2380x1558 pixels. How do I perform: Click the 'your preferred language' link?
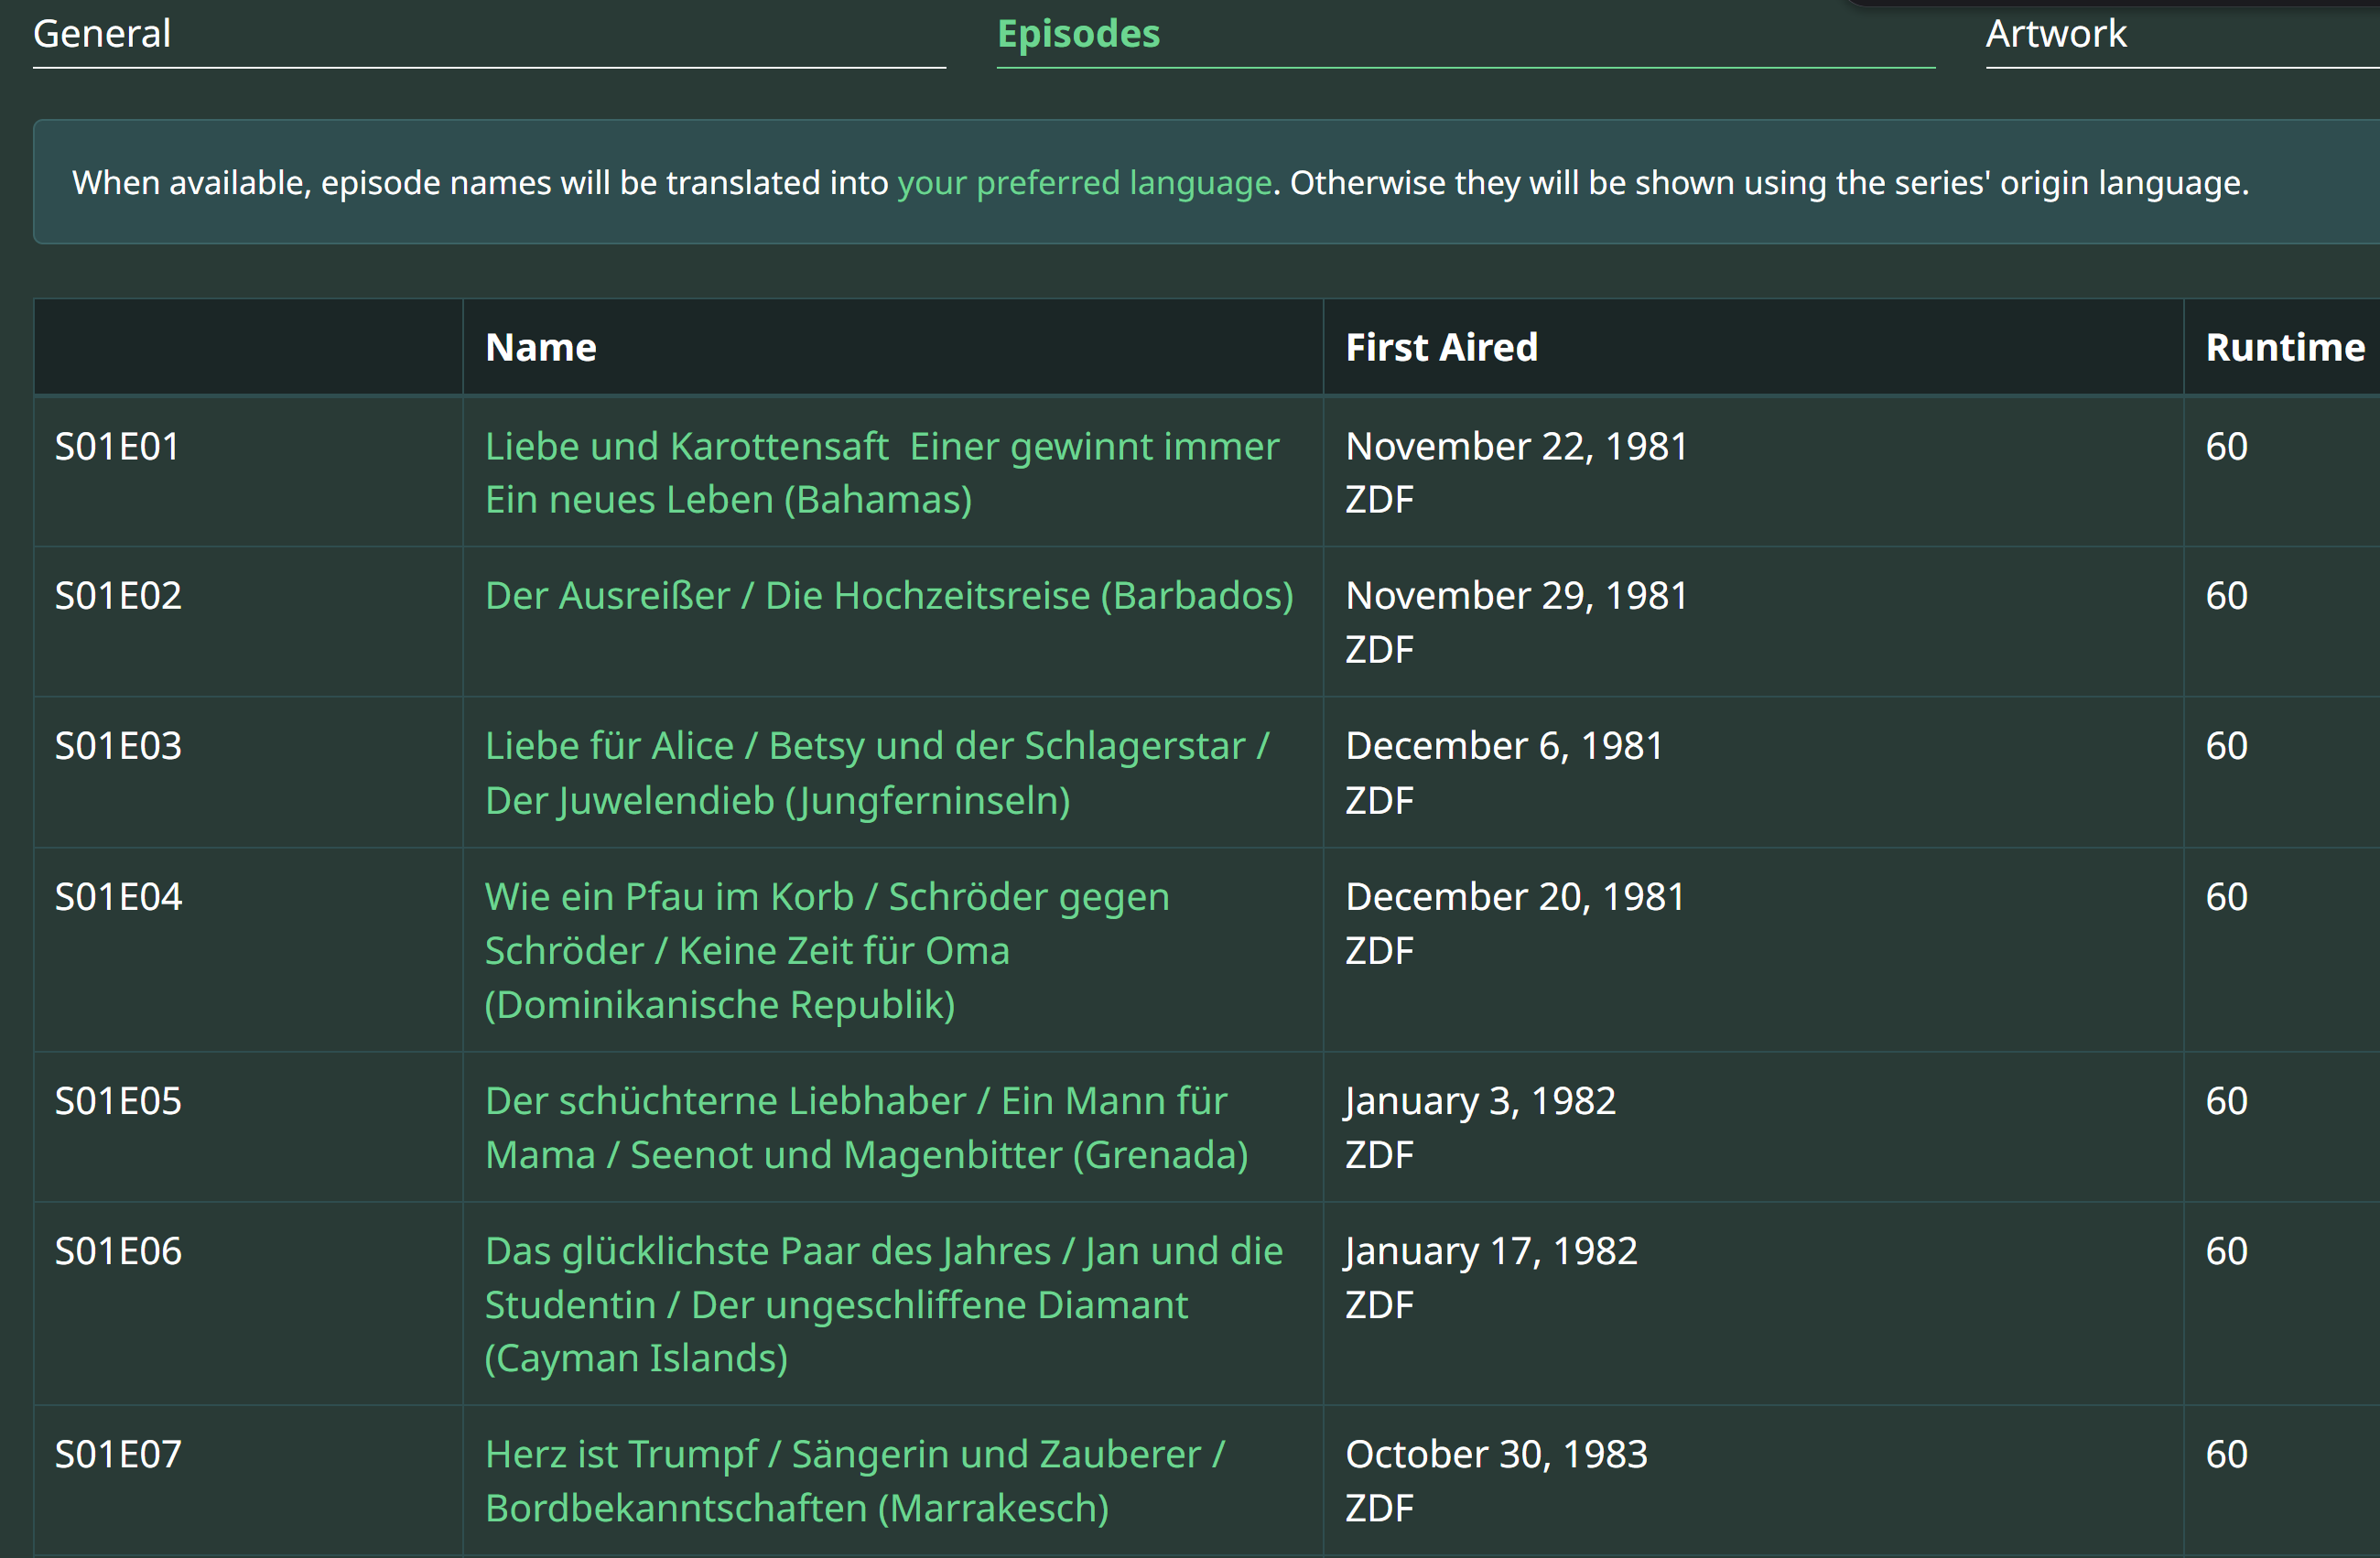tap(1084, 183)
